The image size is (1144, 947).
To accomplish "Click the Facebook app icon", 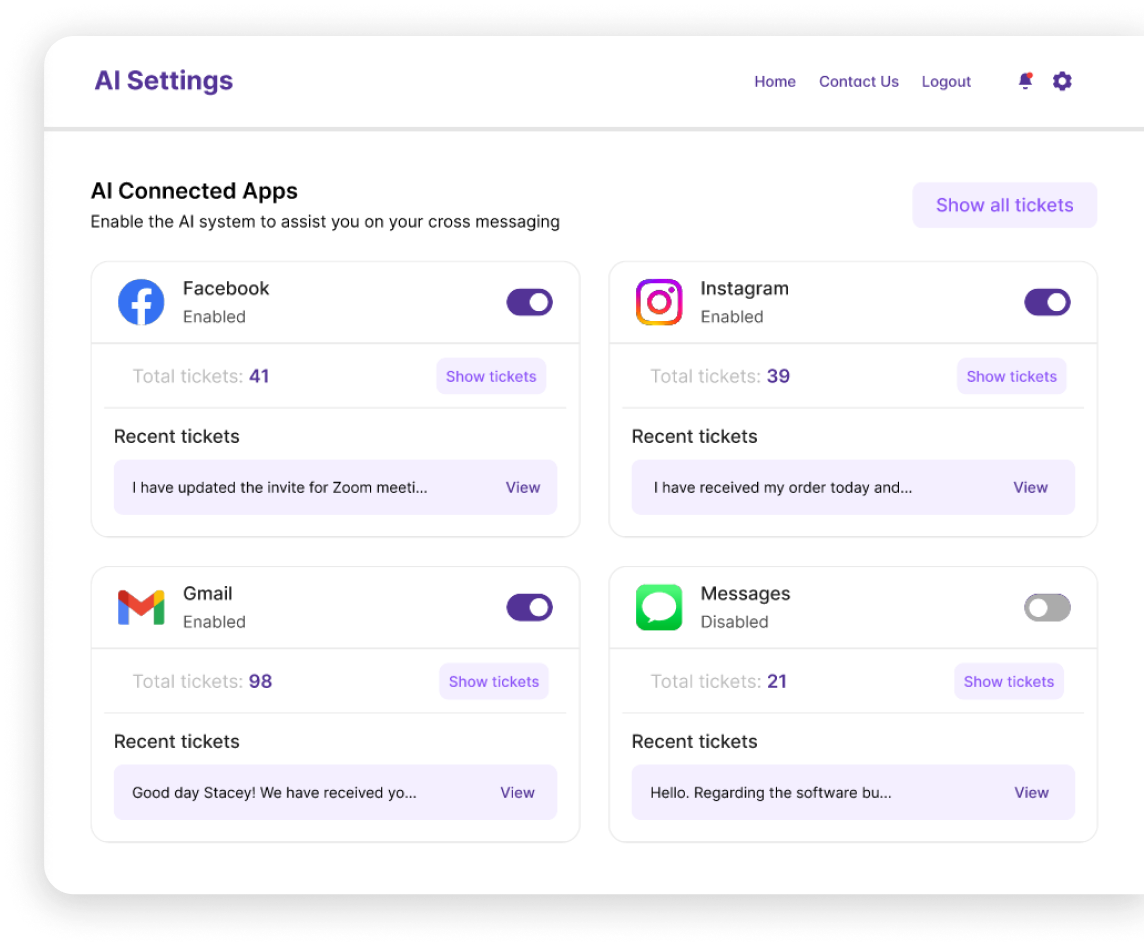I will click(x=141, y=302).
